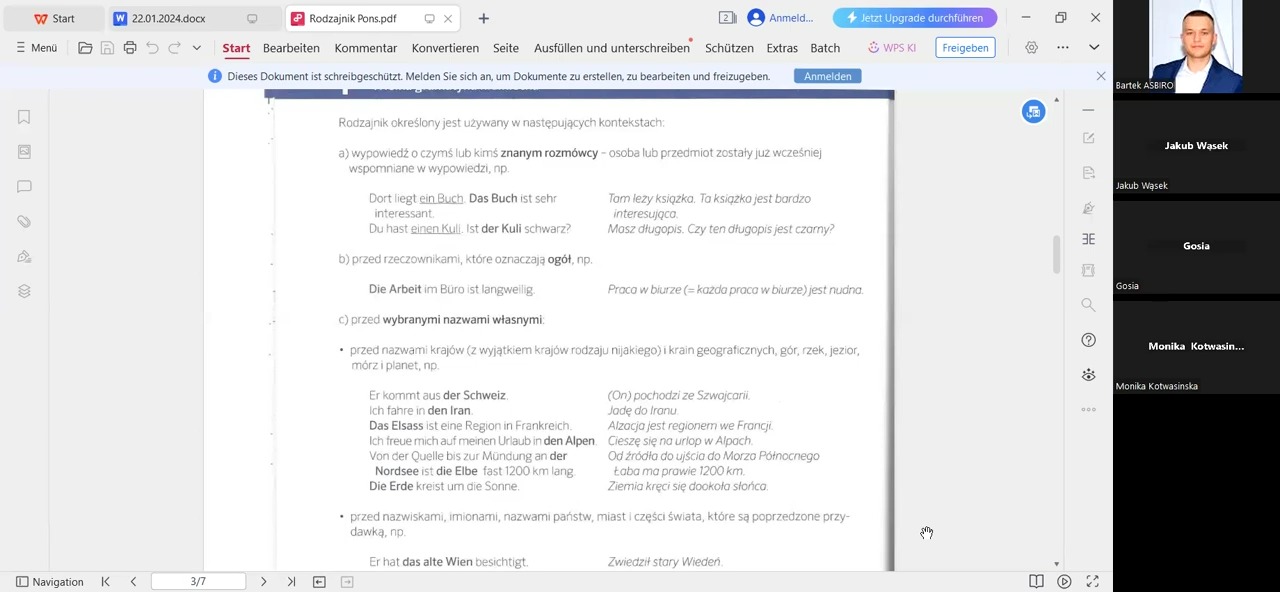Open the attachments paperclip panel

pos(24,222)
